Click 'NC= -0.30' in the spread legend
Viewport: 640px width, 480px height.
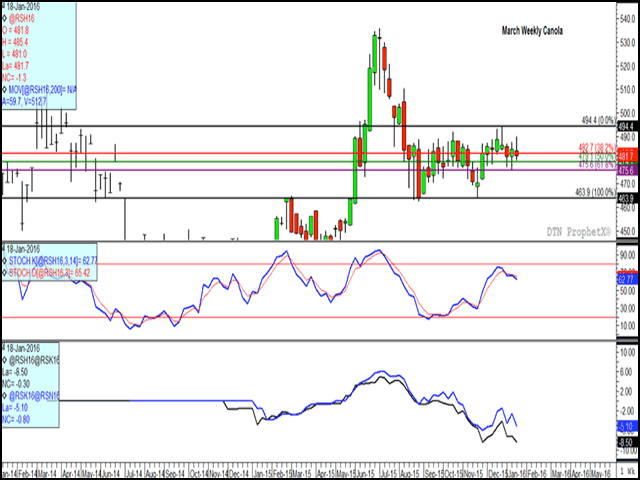point(16,384)
